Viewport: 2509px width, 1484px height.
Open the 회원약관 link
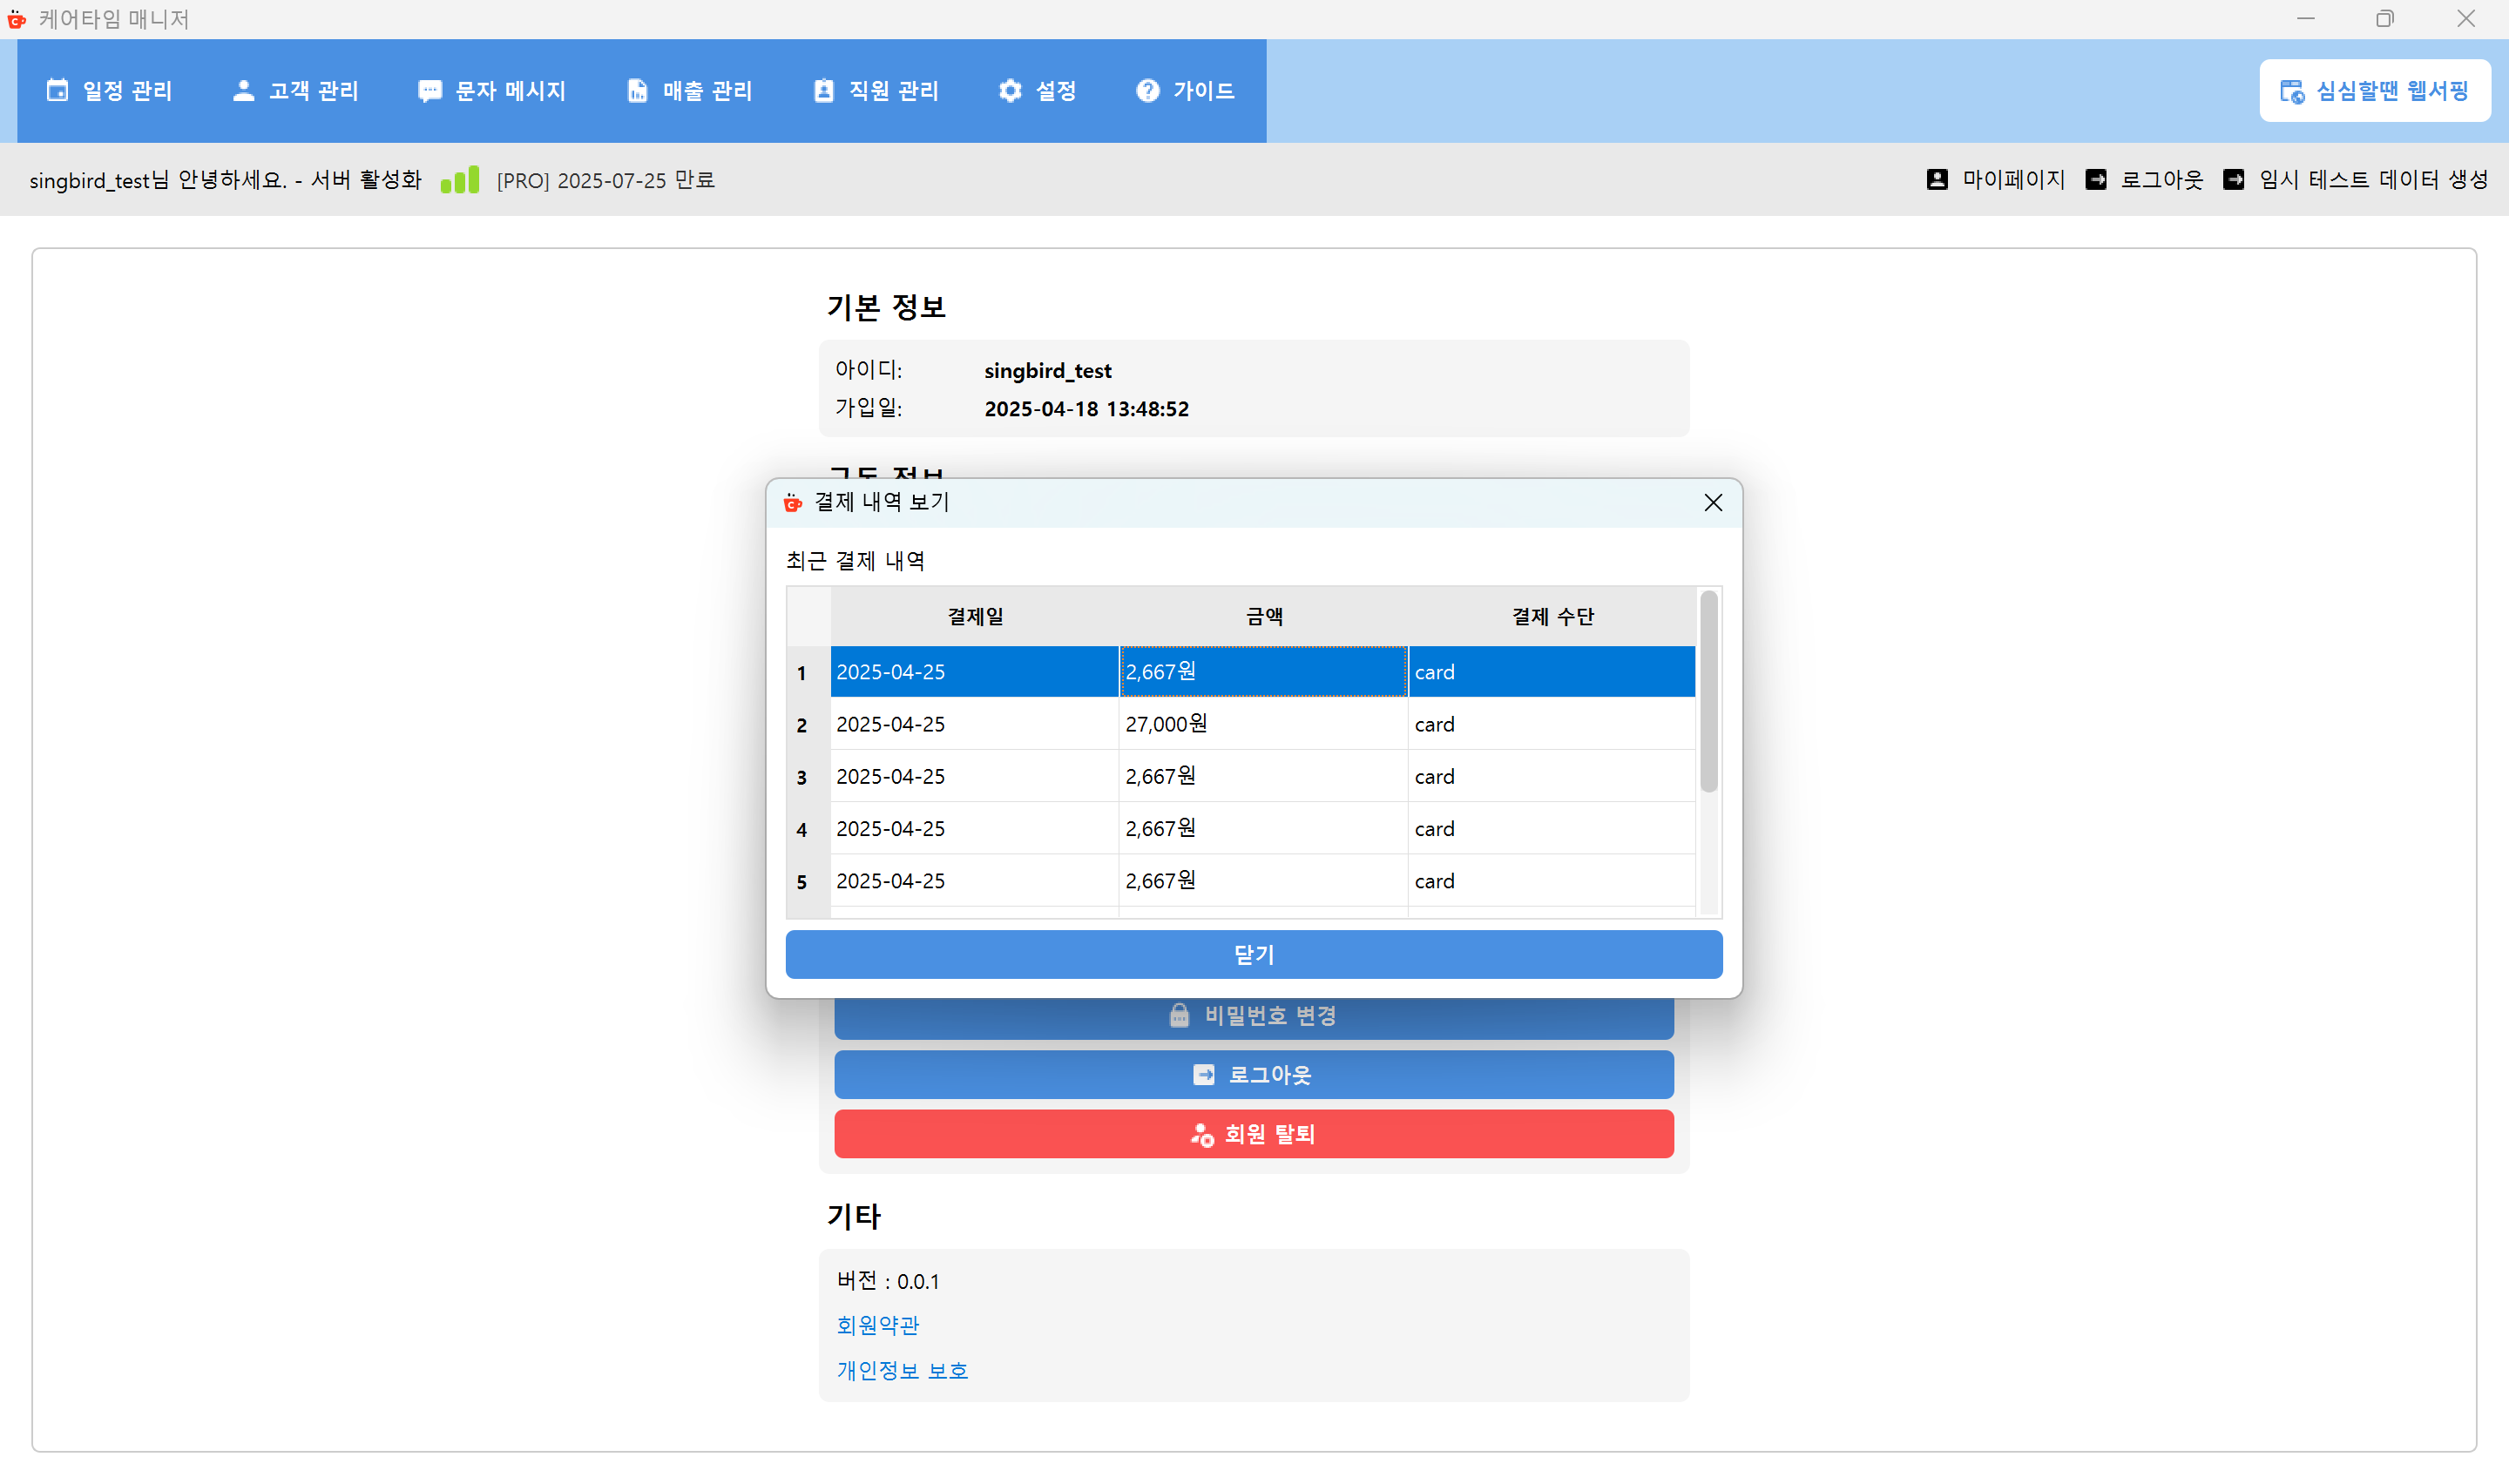(877, 1325)
